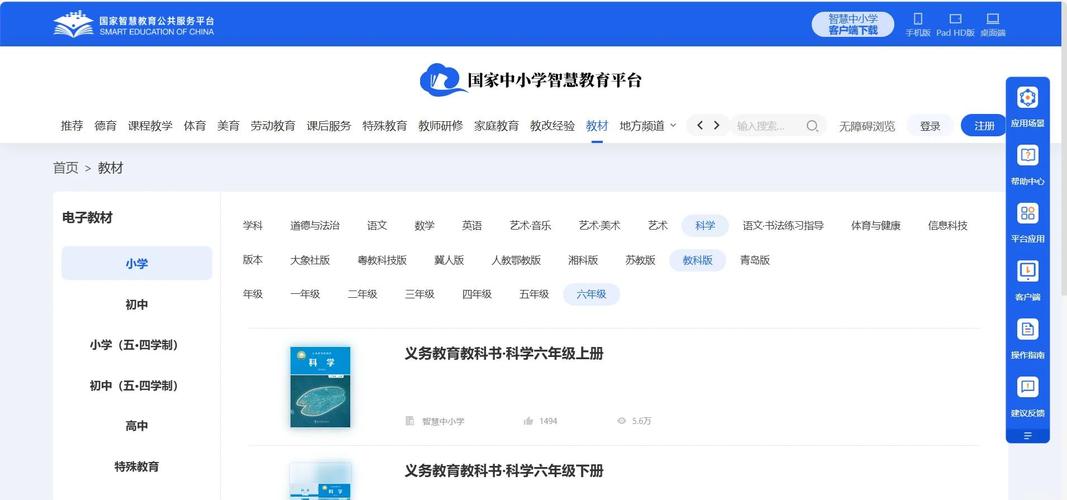Open the 科学六年级上册 textbook cover thumbnail
The width and height of the screenshot is (1067, 500).
pos(320,387)
